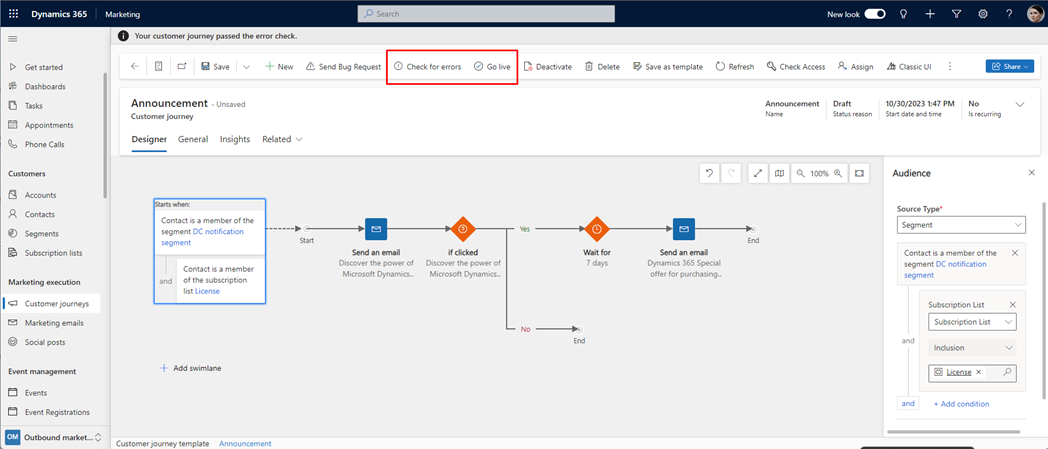This screenshot has width=1048, height=449.
Task: Open the Share dropdown button
Action: click(1009, 66)
